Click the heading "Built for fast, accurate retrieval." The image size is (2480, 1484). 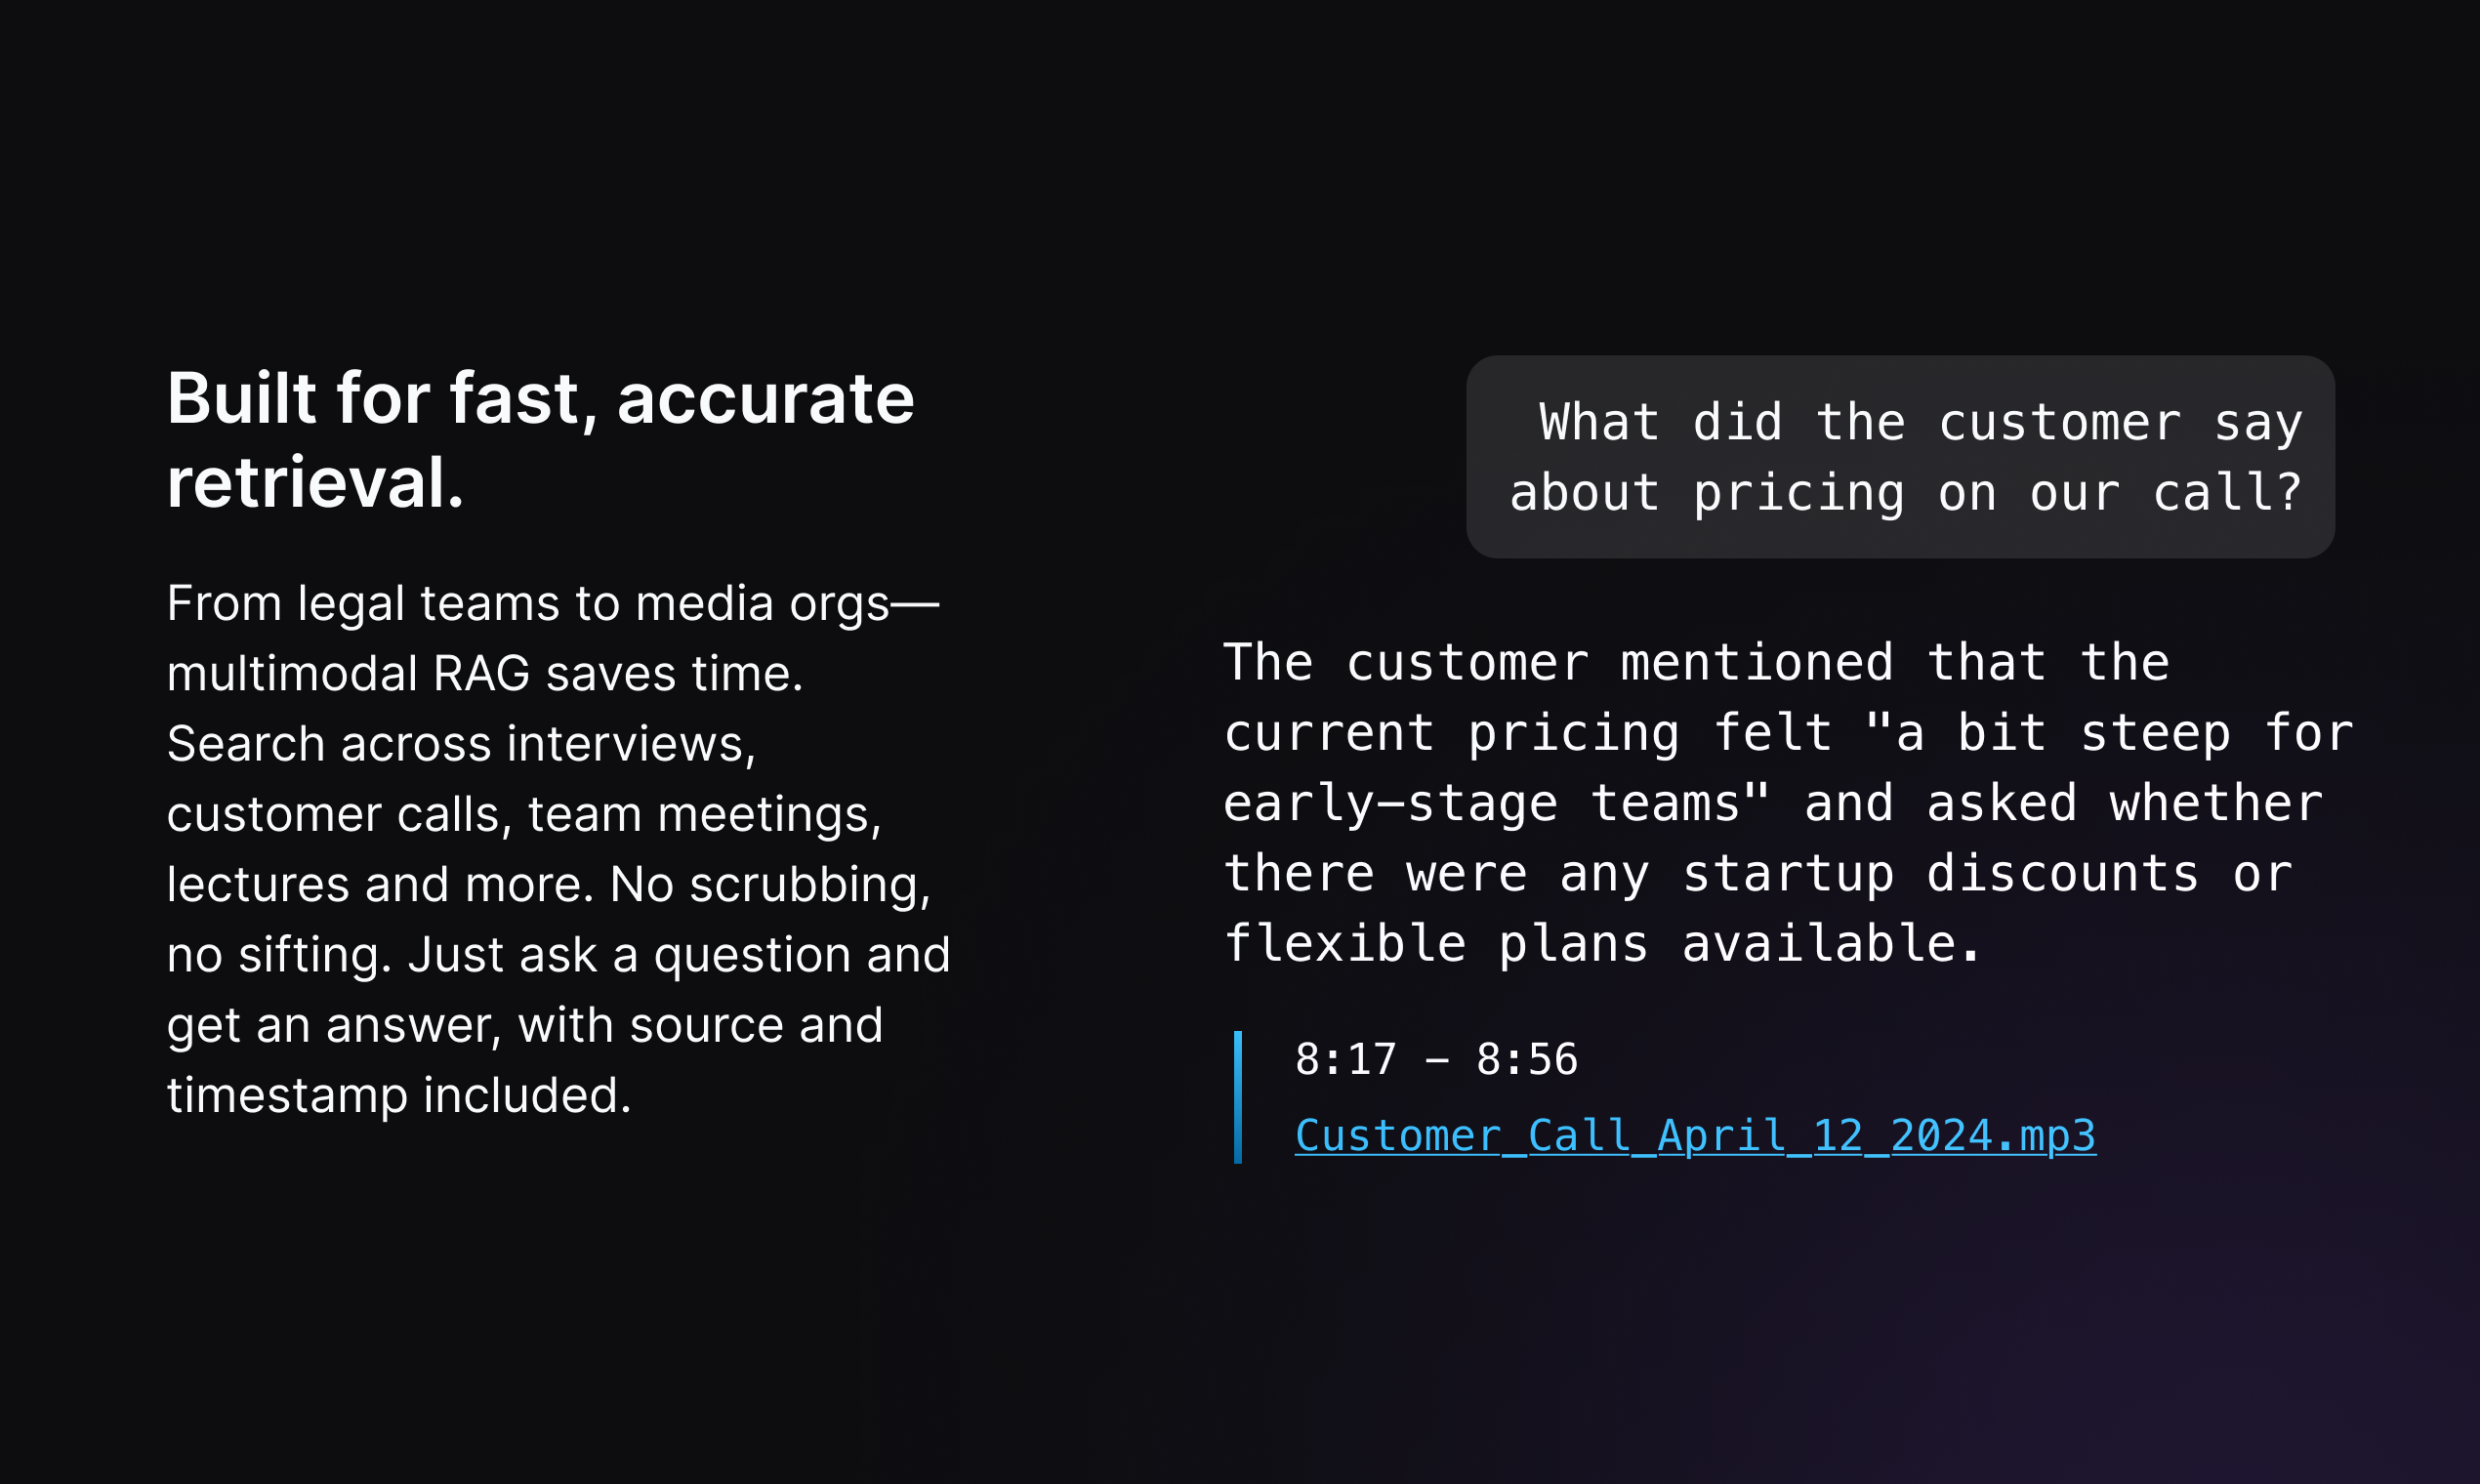tap(540, 440)
